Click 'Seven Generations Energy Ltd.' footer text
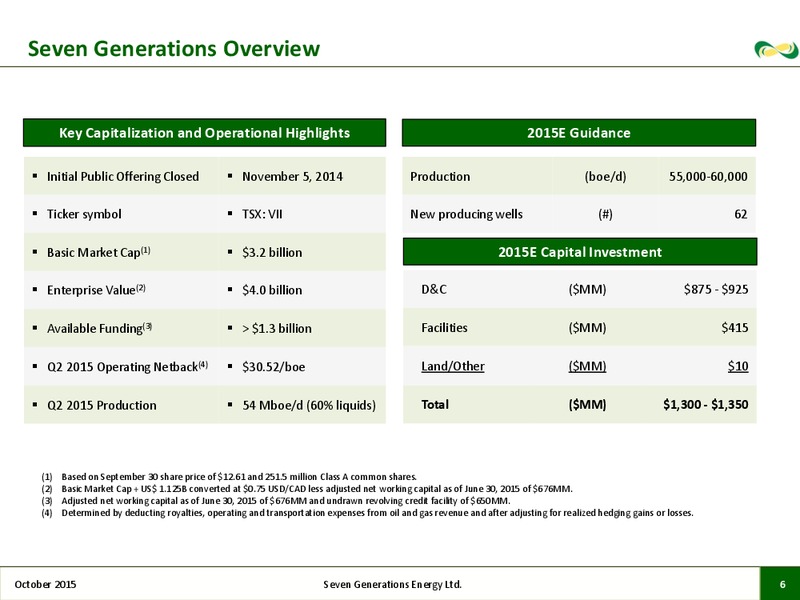800x600 pixels. pyautogui.click(x=392, y=584)
